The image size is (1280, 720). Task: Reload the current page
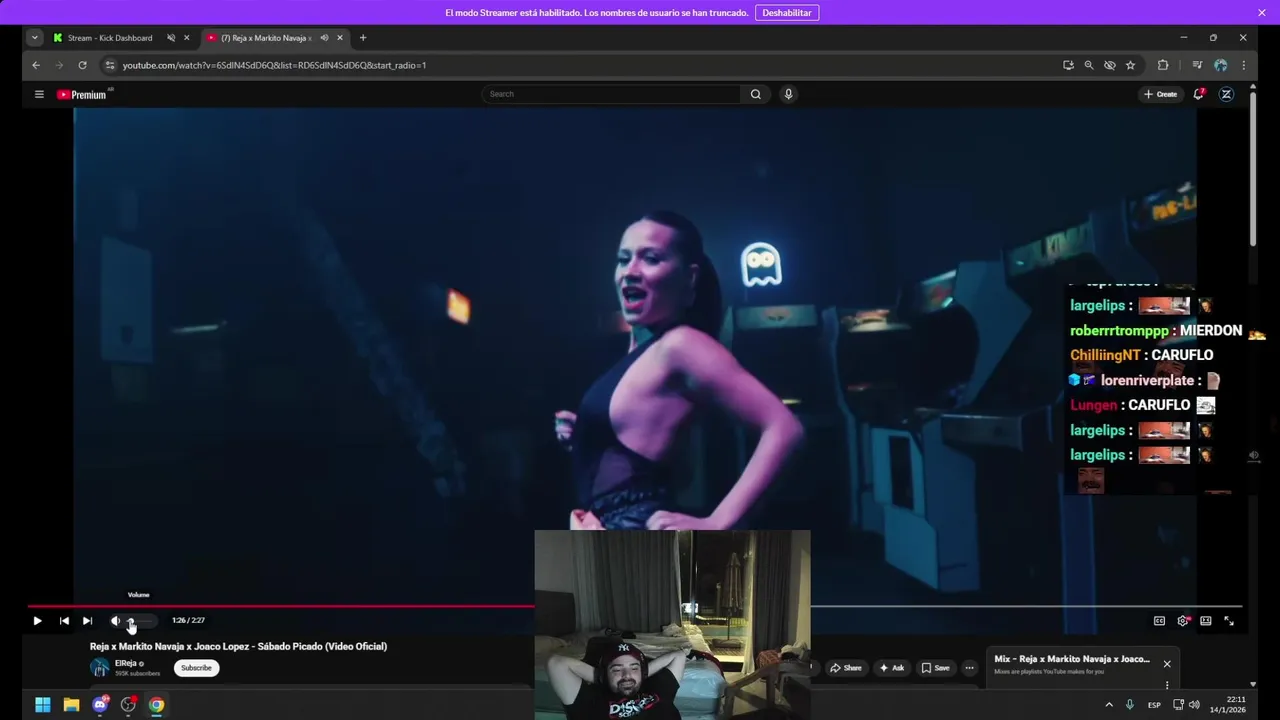click(82, 65)
